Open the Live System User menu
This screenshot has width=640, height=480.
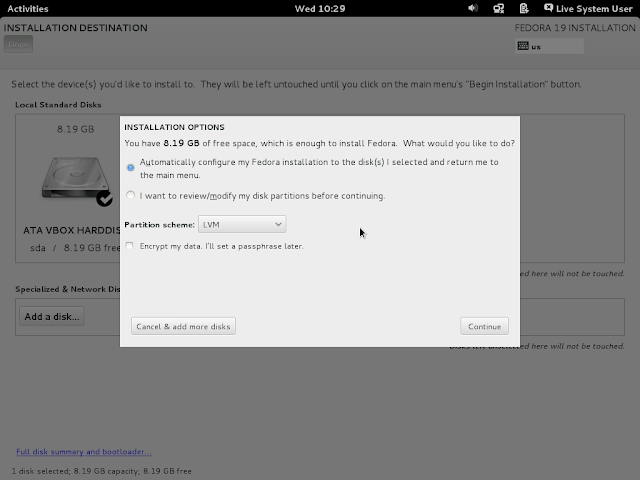(x=589, y=8)
